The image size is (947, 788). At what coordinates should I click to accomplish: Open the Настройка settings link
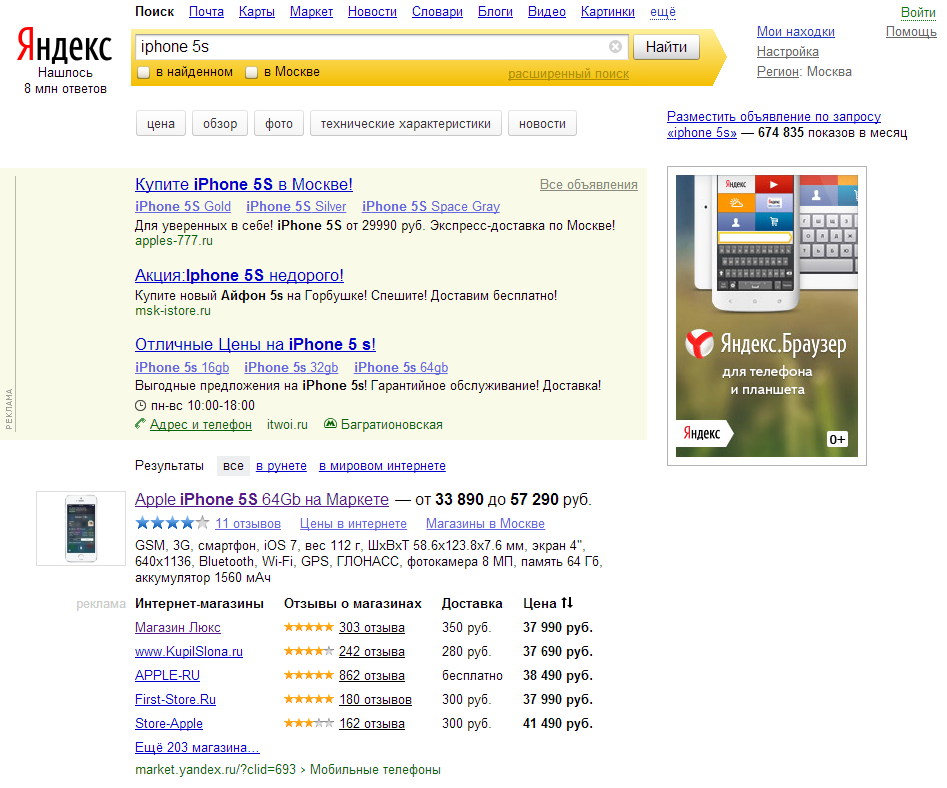[788, 51]
